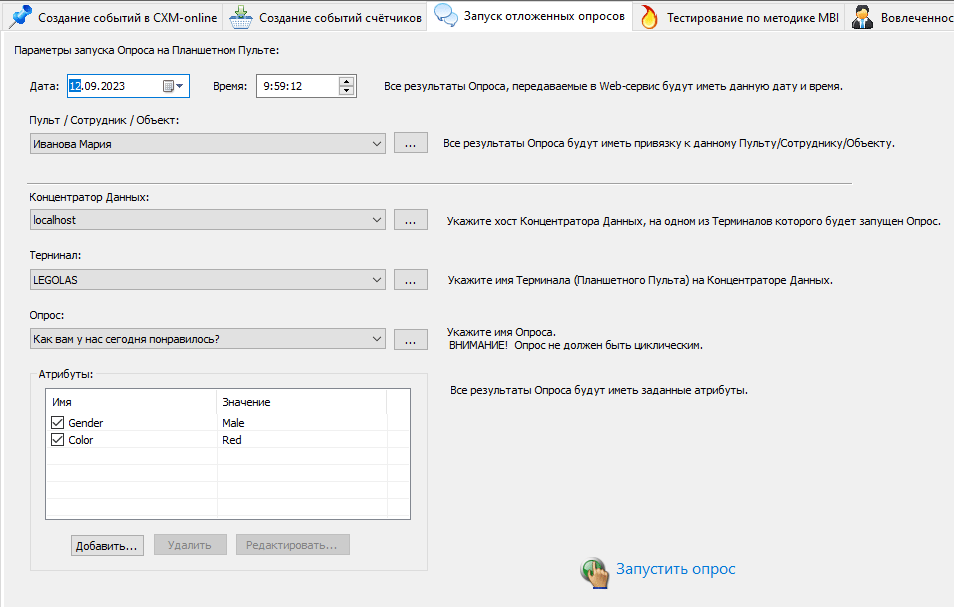Click inside the Время time field
The image size is (954, 607).
coord(296,87)
